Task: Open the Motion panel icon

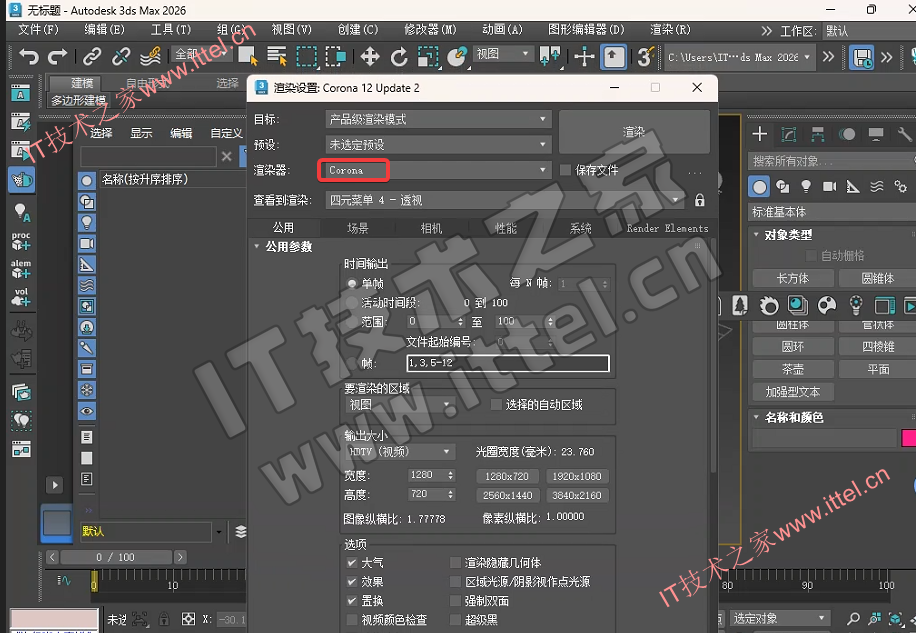Action: [847, 134]
